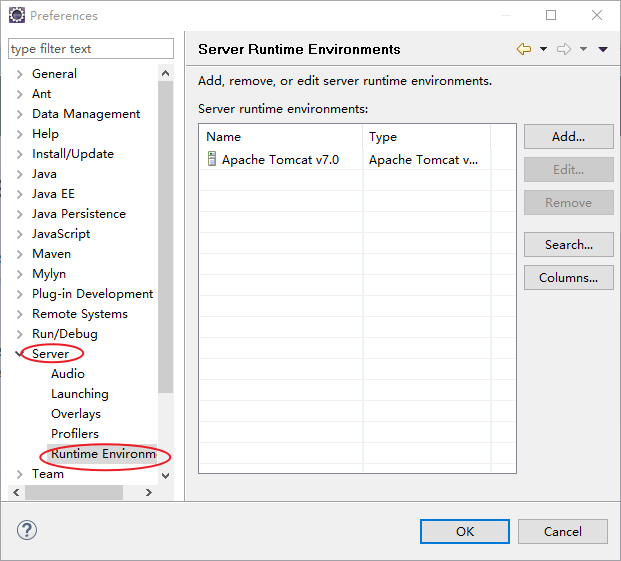Select the Java Persistence item
The height and width of the screenshot is (561, 621).
[x=79, y=214]
